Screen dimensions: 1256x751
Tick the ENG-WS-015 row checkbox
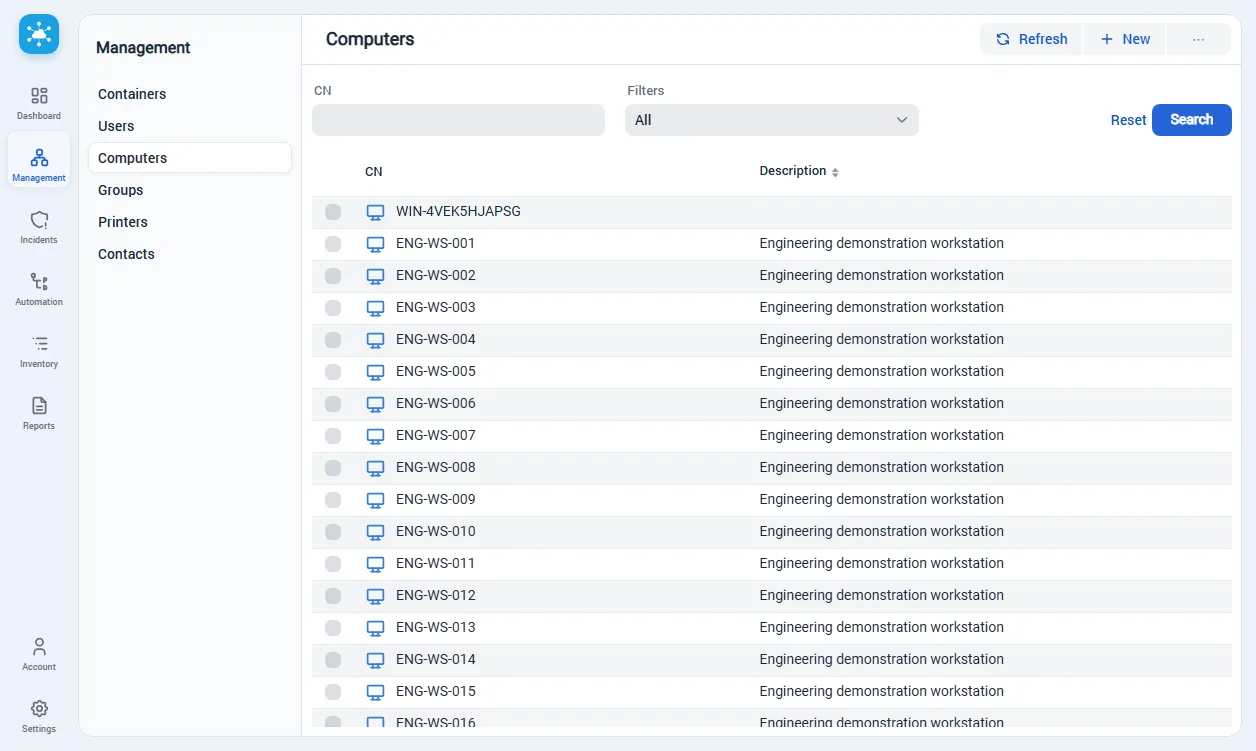[x=333, y=692]
